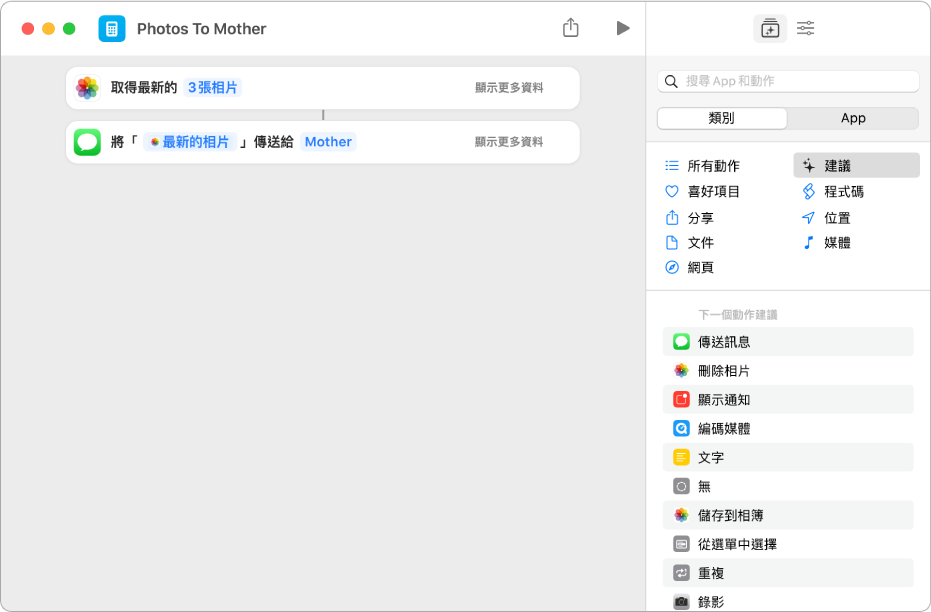Switch to the App tab
The height and width of the screenshot is (612, 931).
click(x=853, y=118)
